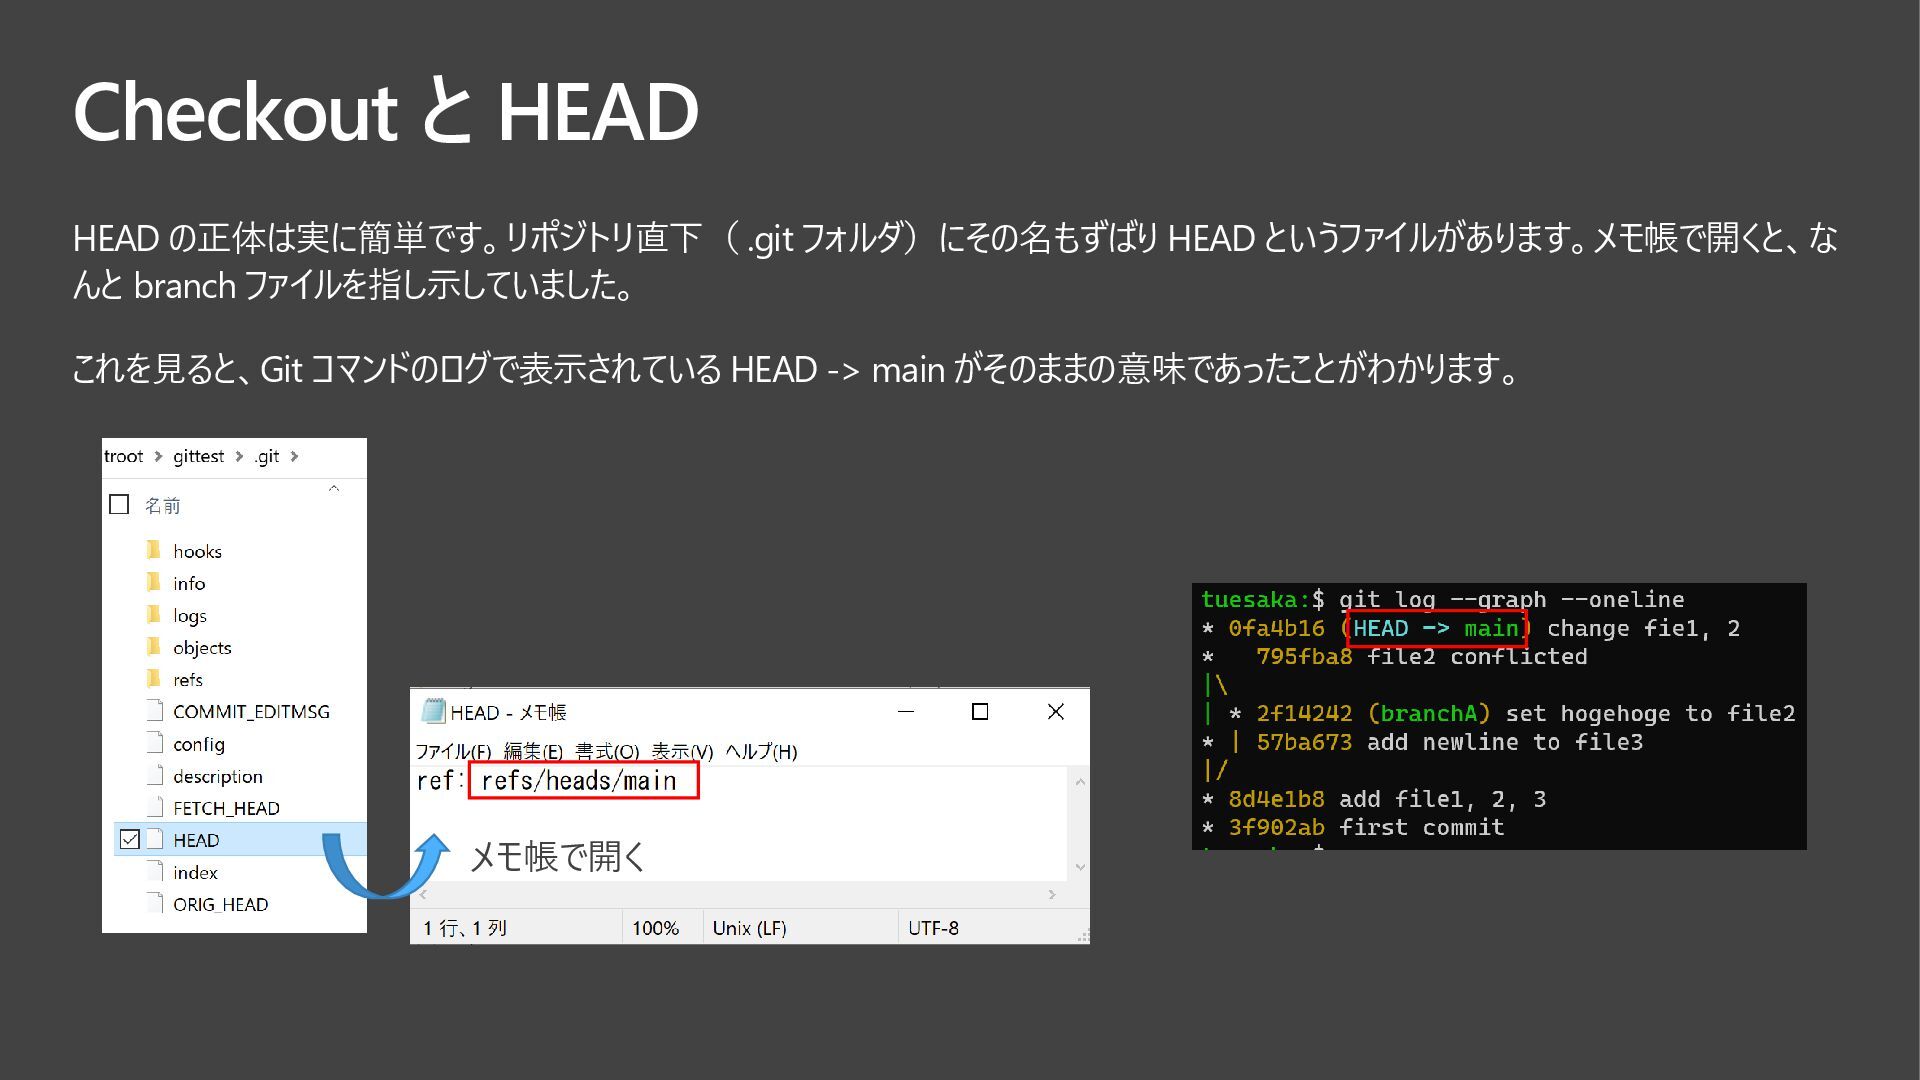Maximize the HEAD Notepad window
Screen dimensions: 1920x1080
[x=980, y=711]
